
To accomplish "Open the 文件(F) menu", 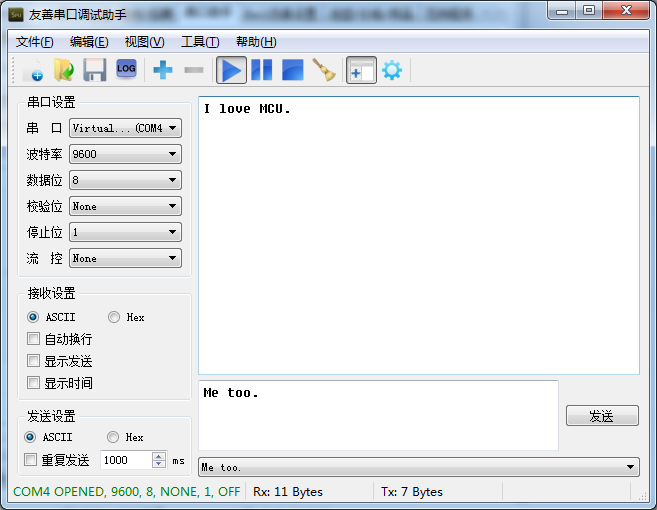I will click(34, 41).
